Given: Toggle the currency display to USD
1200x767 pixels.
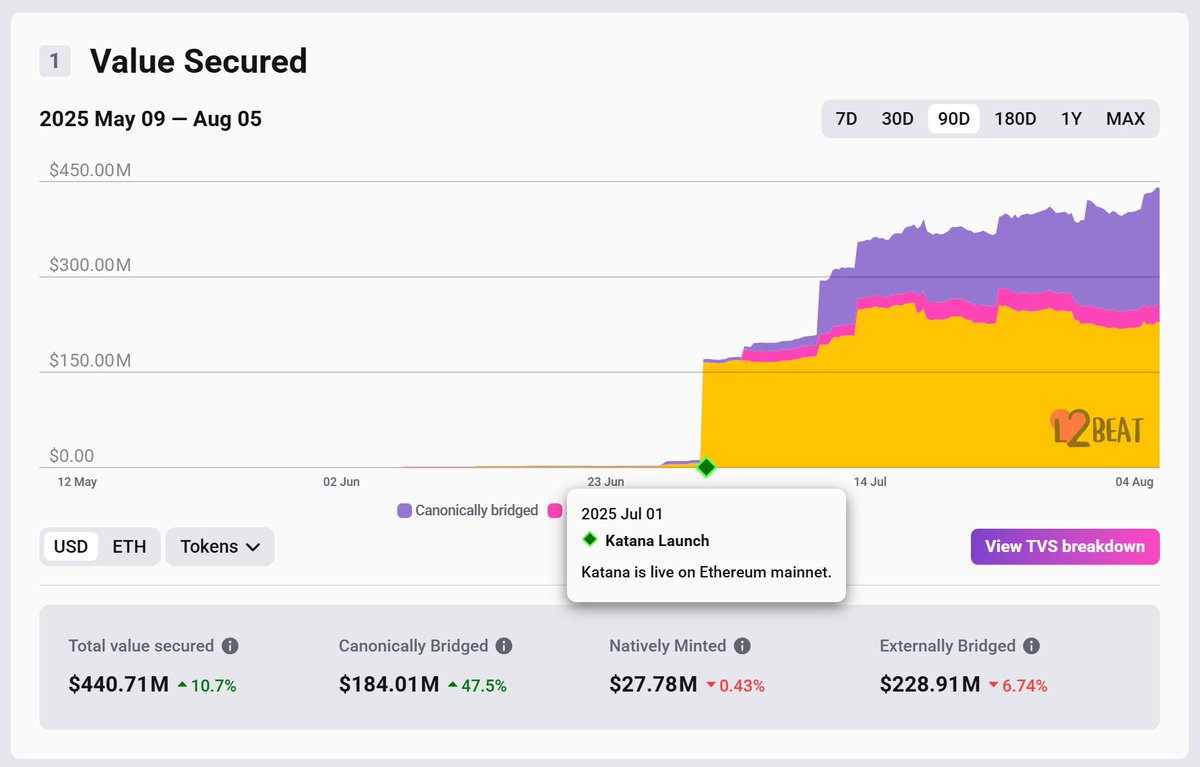Looking at the screenshot, I should click(x=70, y=546).
